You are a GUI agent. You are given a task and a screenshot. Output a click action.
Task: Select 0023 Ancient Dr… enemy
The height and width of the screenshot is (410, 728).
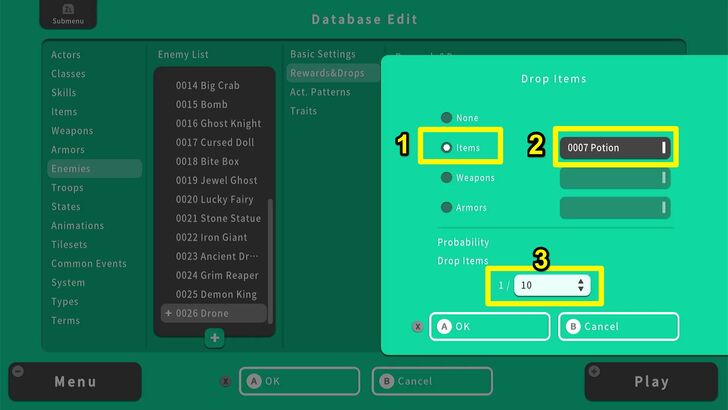click(217, 256)
